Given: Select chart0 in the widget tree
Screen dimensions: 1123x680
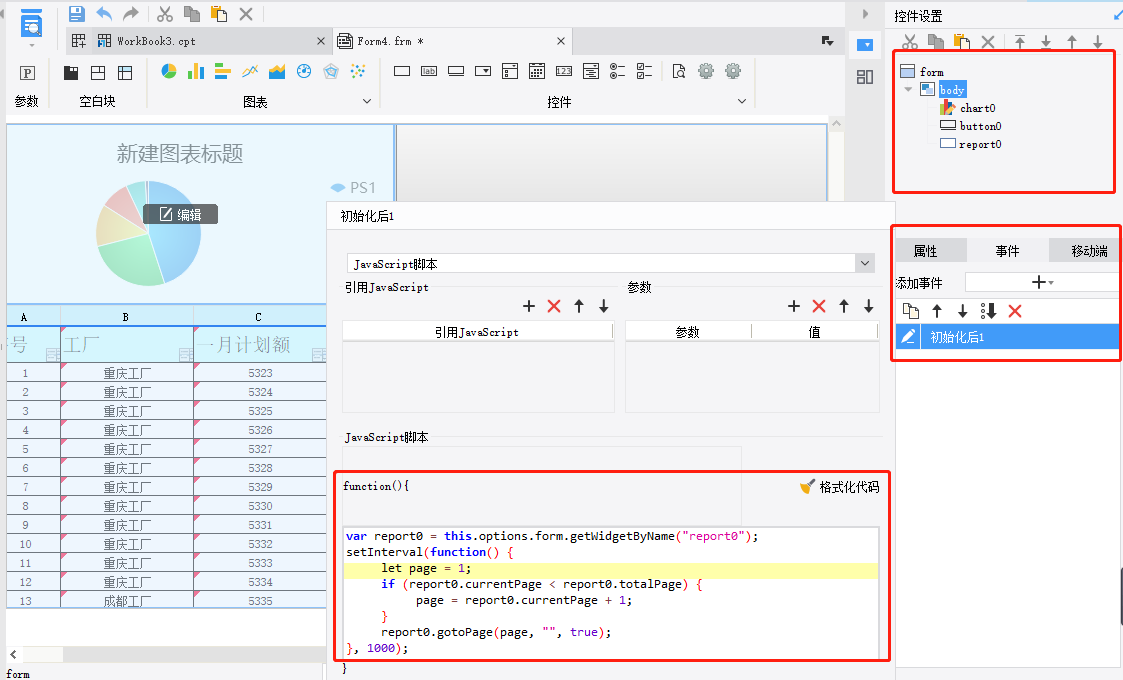Looking at the screenshot, I should coord(977,108).
